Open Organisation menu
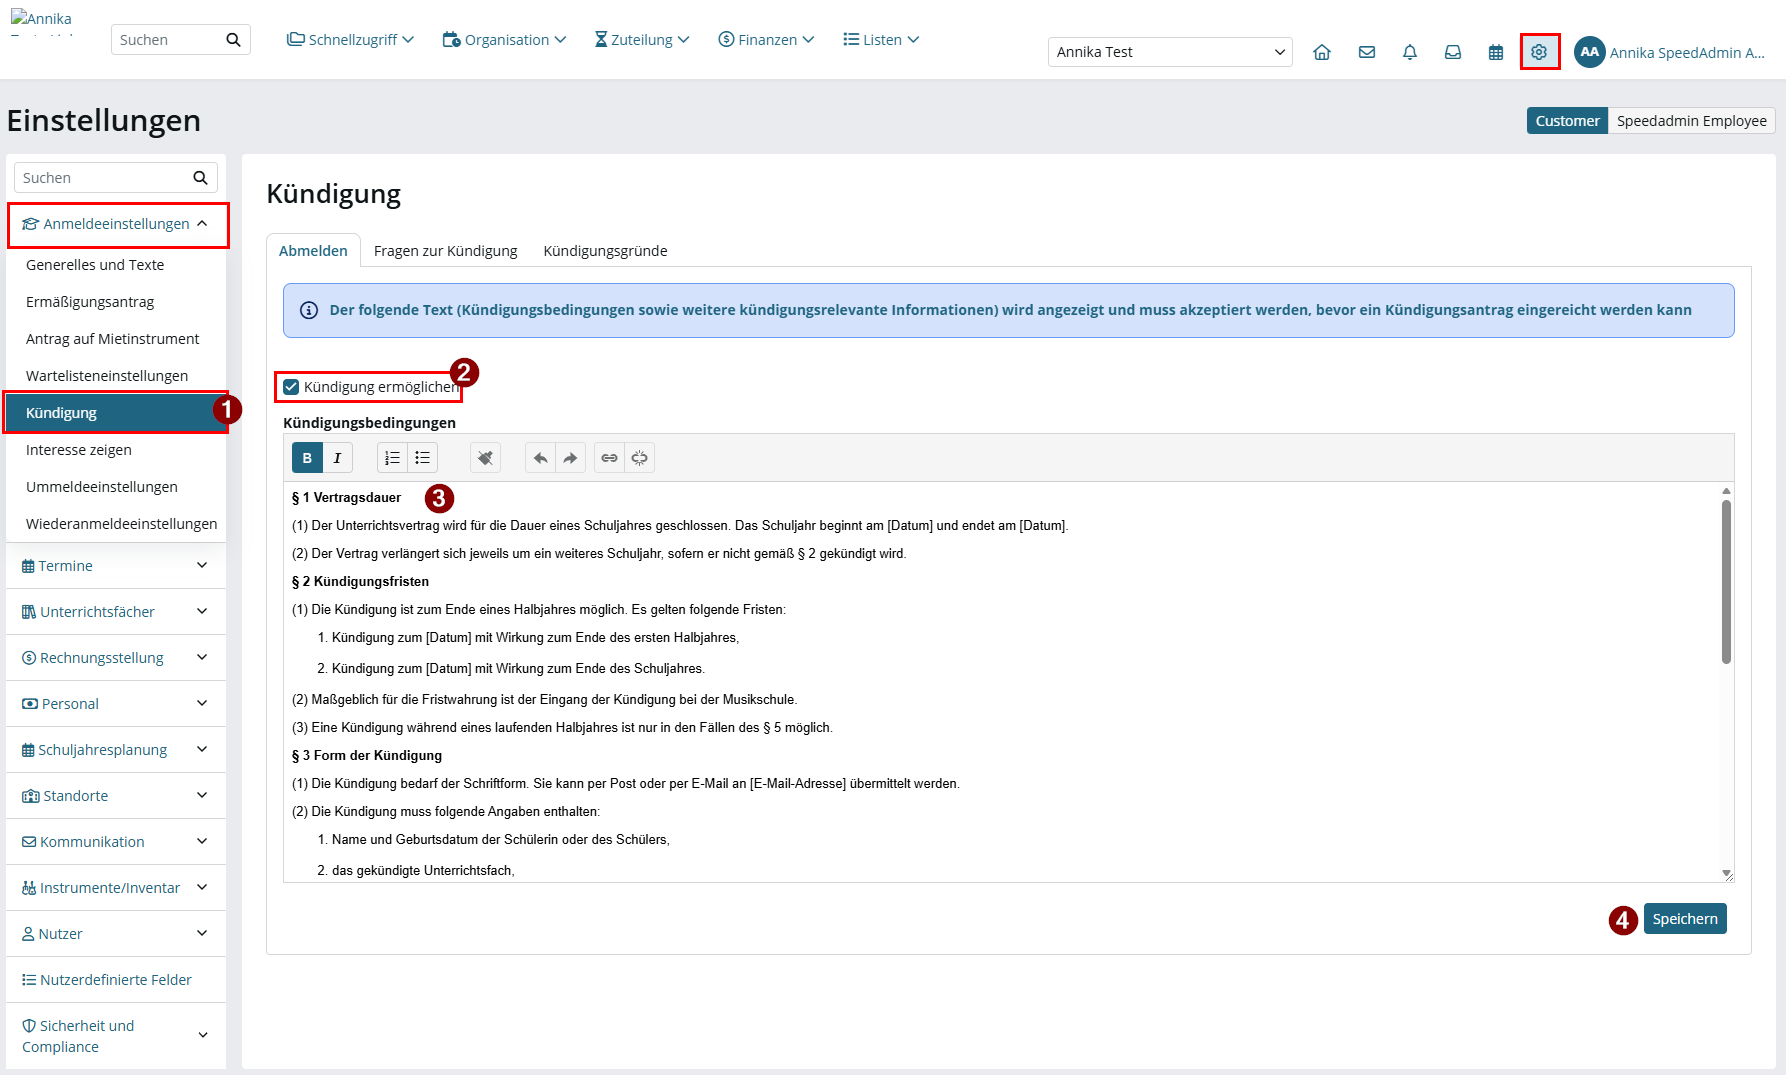The image size is (1786, 1075). click(x=504, y=40)
